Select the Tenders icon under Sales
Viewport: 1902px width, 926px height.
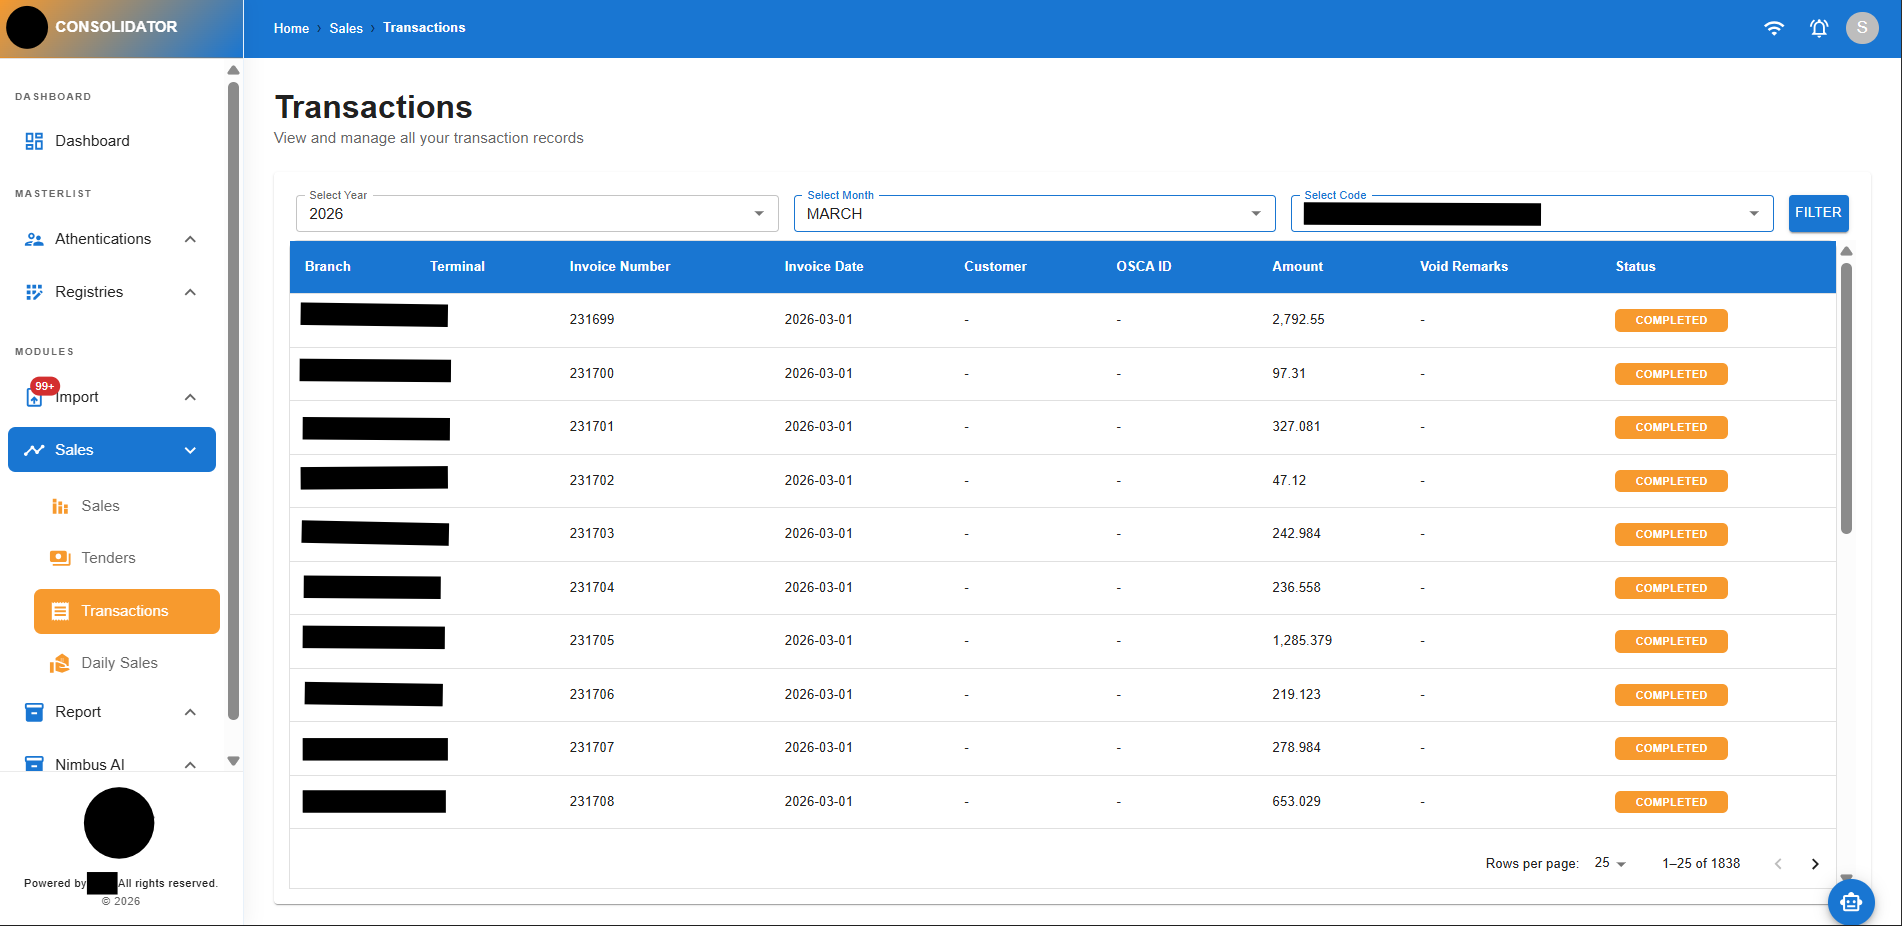(x=60, y=558)
